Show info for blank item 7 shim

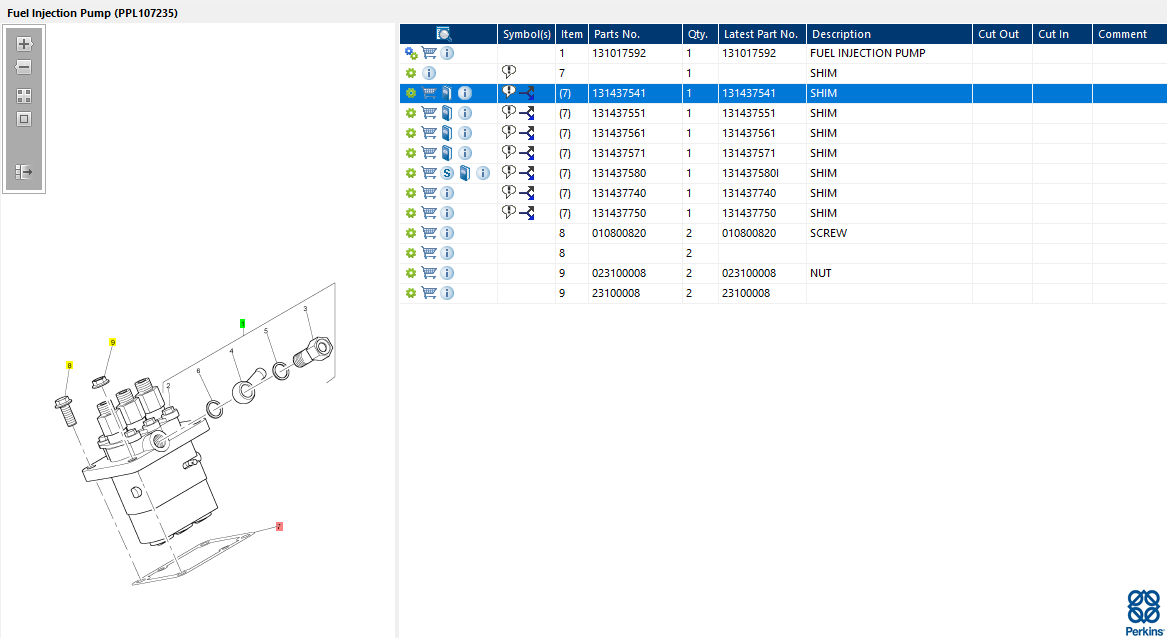[429, 73]
